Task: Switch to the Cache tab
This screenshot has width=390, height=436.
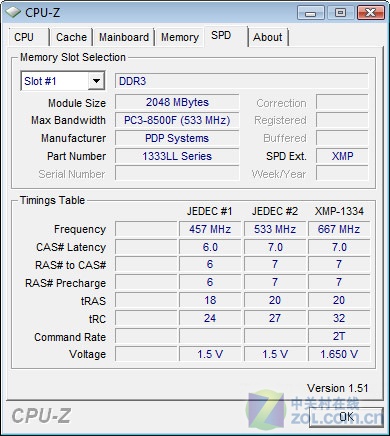Action: [x=71, y=37]
